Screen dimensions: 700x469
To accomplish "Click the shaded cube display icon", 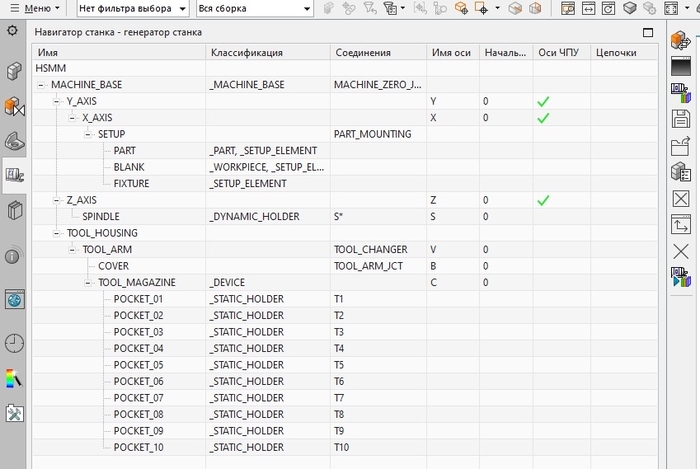I will point(629,8).
